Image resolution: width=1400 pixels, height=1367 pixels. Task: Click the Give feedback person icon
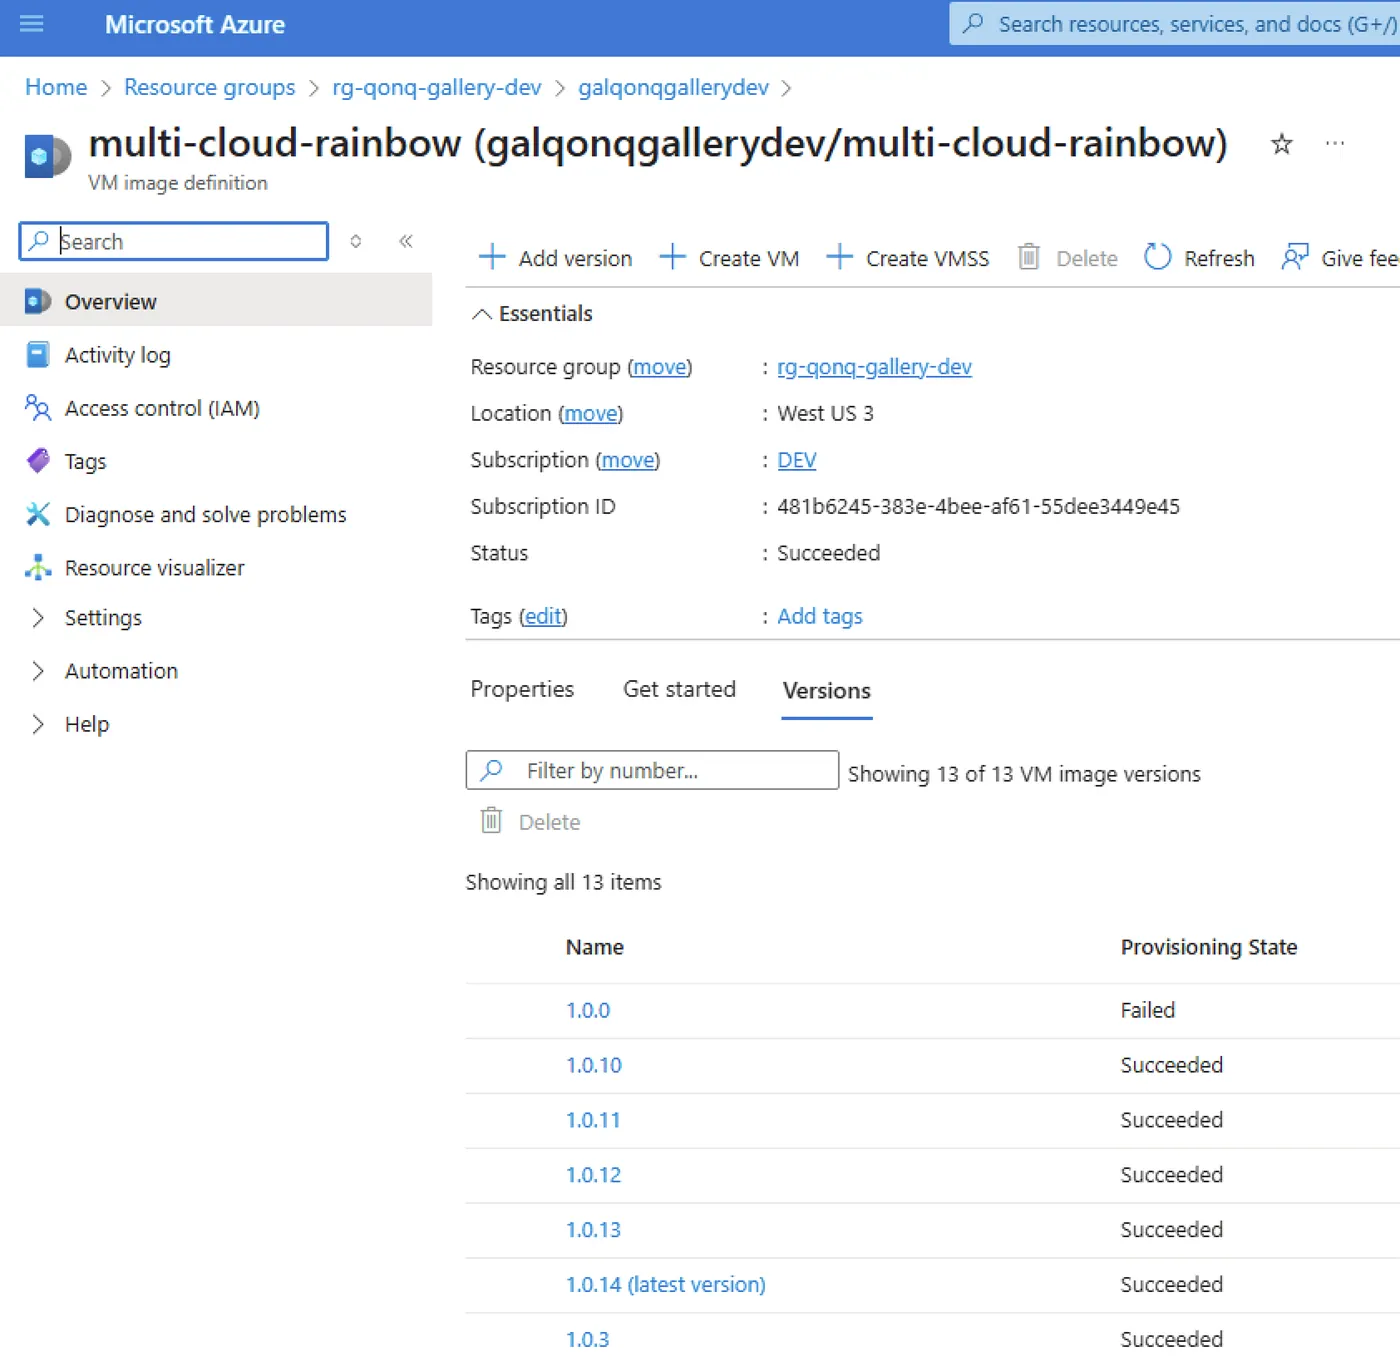coord(1295,257)
